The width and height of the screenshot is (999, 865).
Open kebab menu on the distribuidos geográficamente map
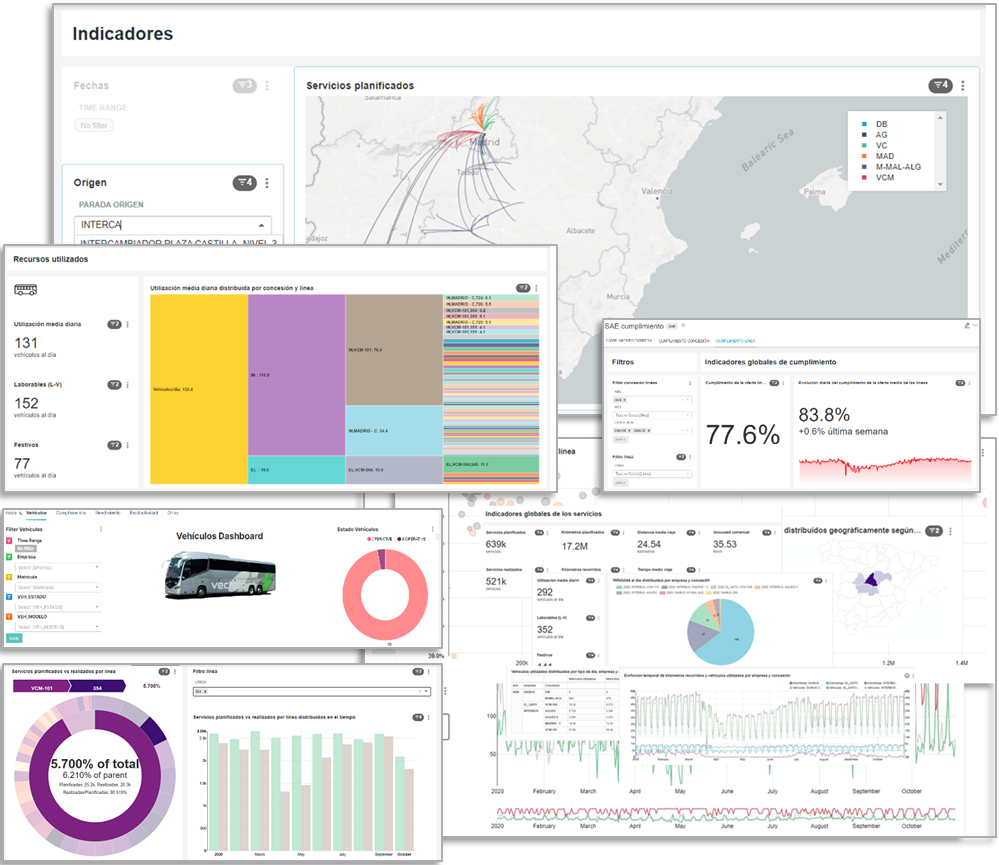(x=951, y=531)
